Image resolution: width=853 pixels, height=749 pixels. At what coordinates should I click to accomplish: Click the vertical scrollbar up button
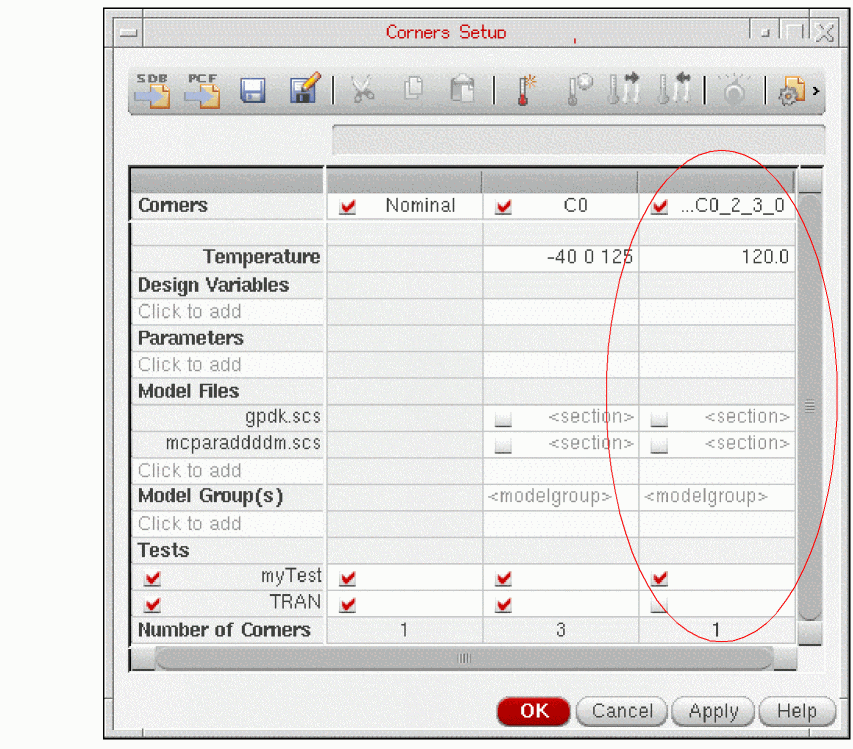point(809,179)
